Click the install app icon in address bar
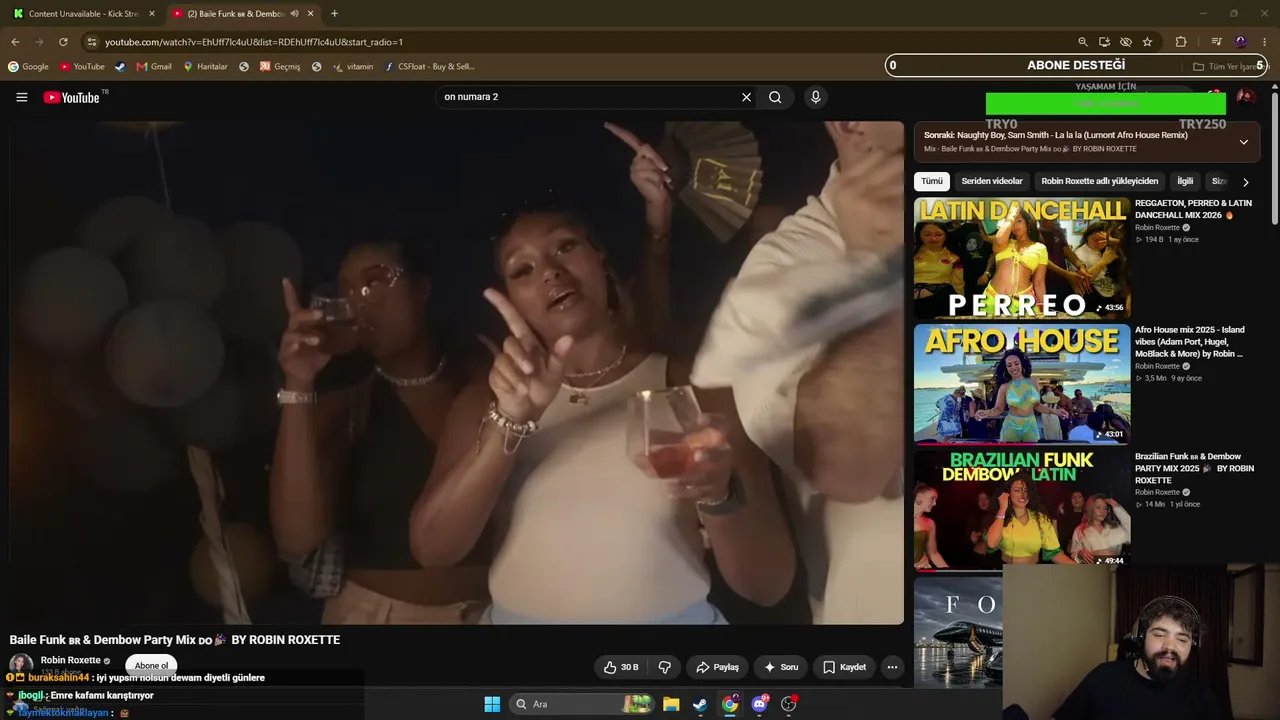This screenshot has width=1280, height=720. [x=1104, y=42]
